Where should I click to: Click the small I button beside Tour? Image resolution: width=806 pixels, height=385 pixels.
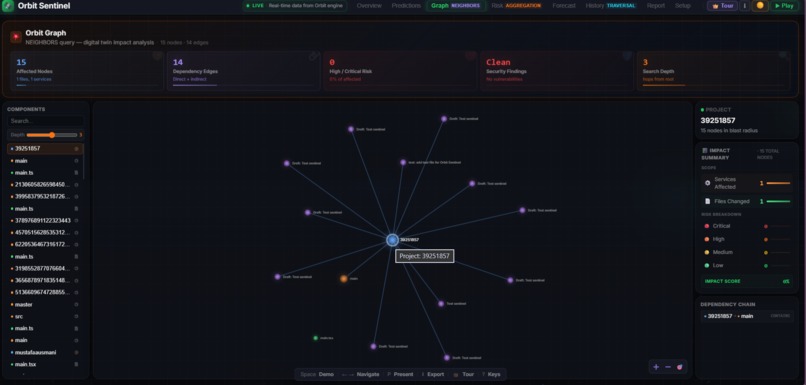coord(744,6)
